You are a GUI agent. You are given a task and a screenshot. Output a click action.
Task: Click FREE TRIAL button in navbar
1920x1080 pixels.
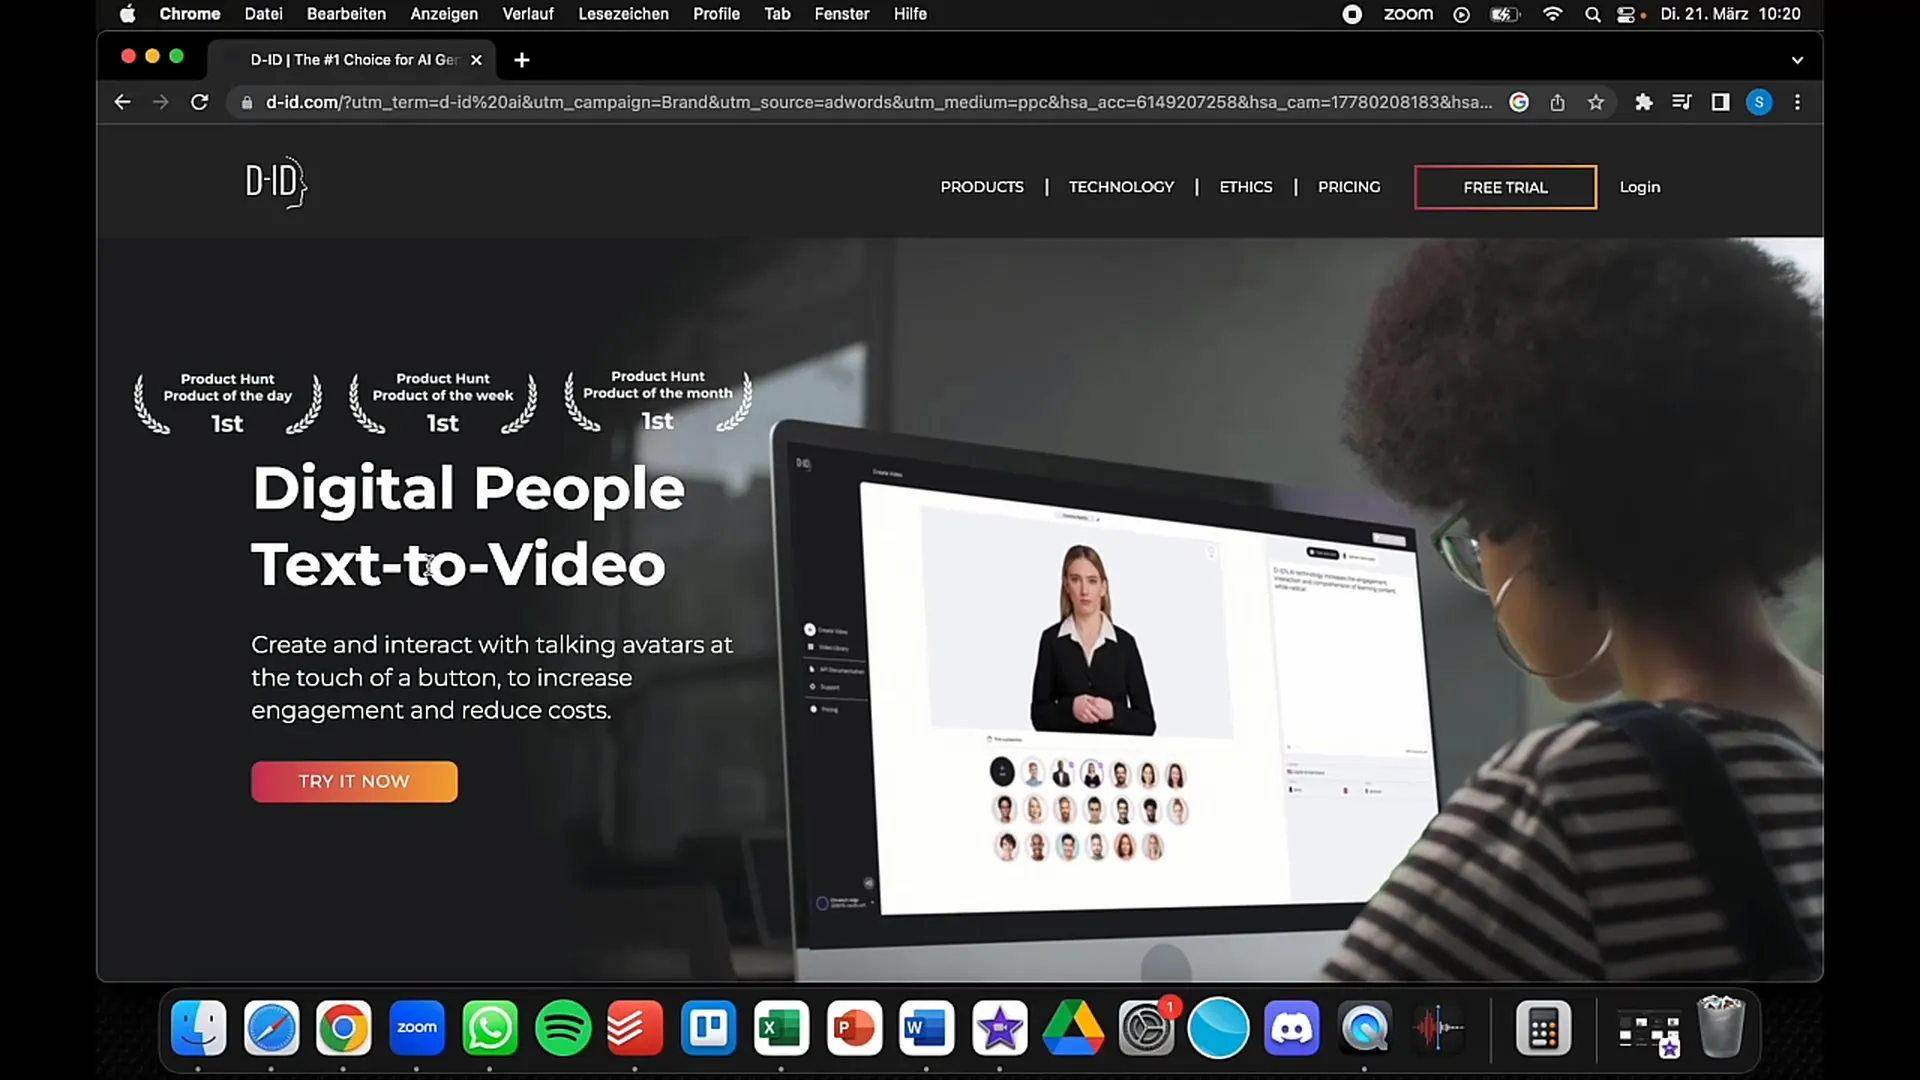[1505, 186]
